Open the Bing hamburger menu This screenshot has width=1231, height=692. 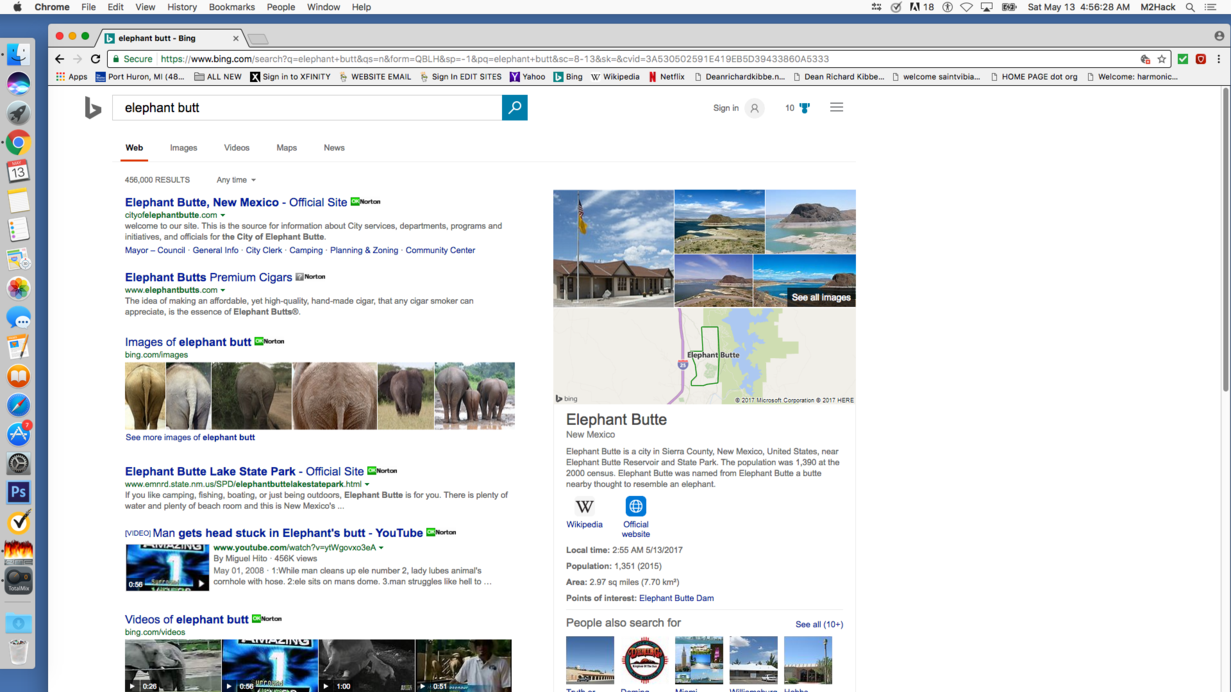click(x=837, y=108)
